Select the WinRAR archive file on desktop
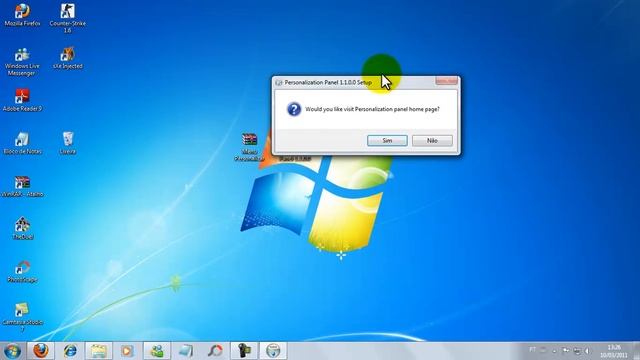640x360 pixels. click(x=249, y=147)
